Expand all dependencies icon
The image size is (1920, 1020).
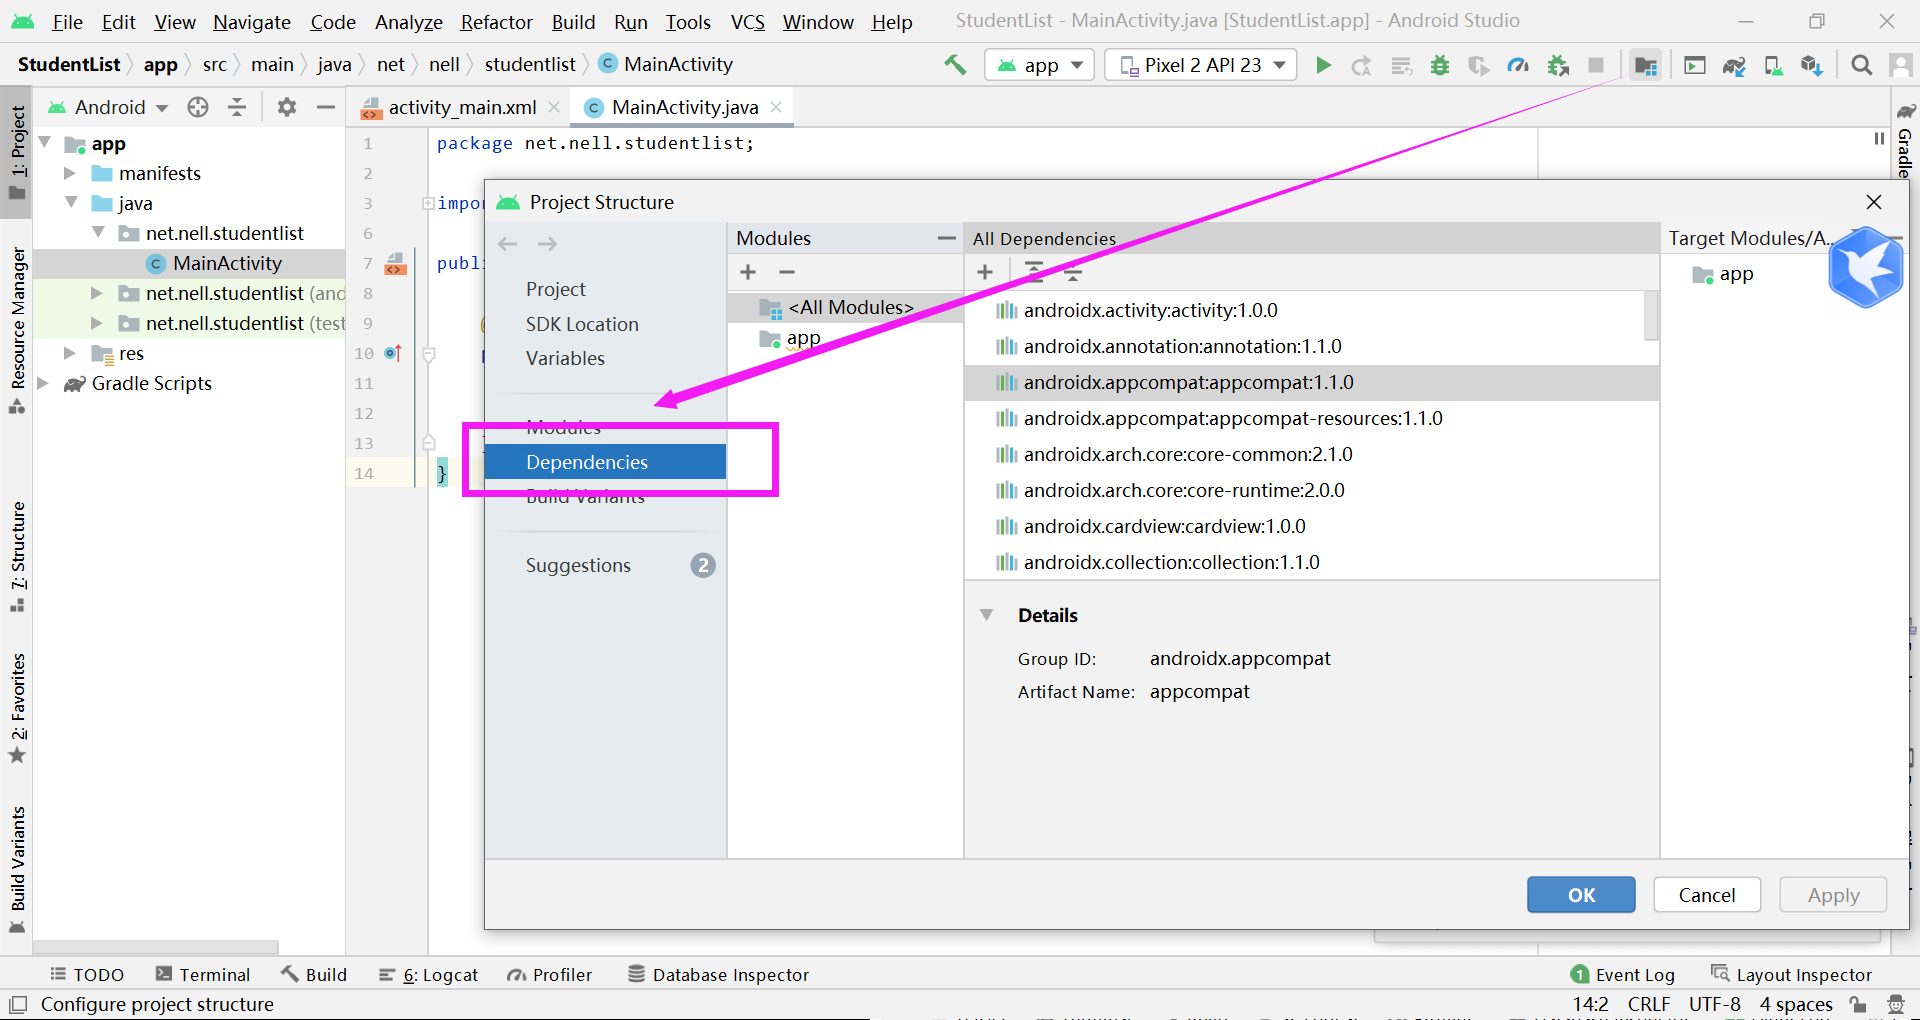pos(1034,272)
